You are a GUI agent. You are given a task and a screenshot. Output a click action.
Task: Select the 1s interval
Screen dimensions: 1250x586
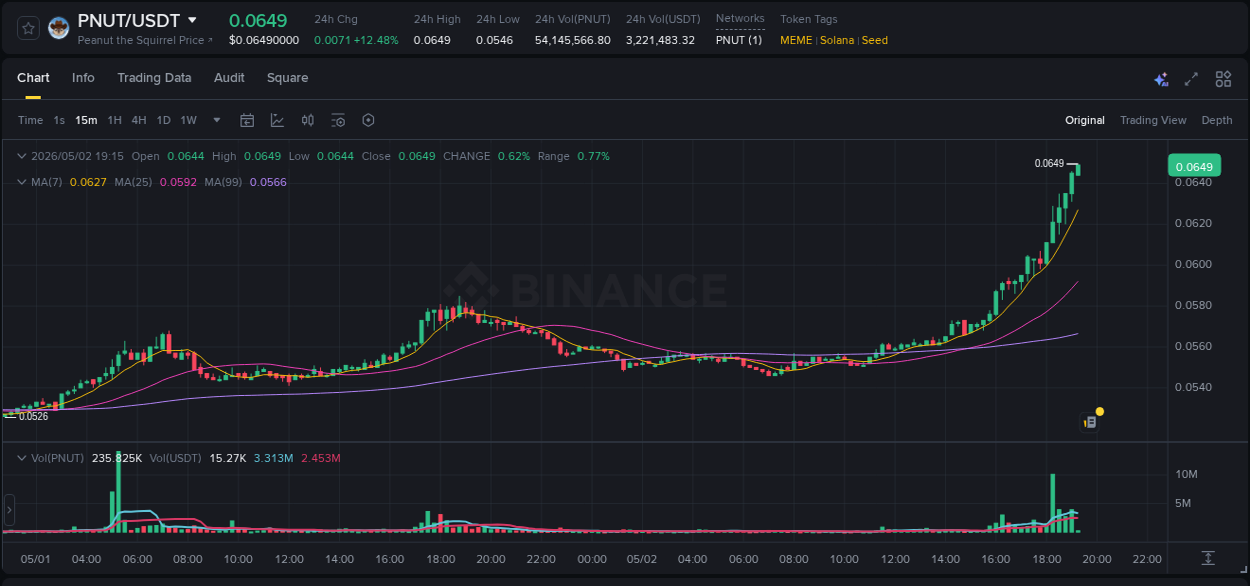59,120
